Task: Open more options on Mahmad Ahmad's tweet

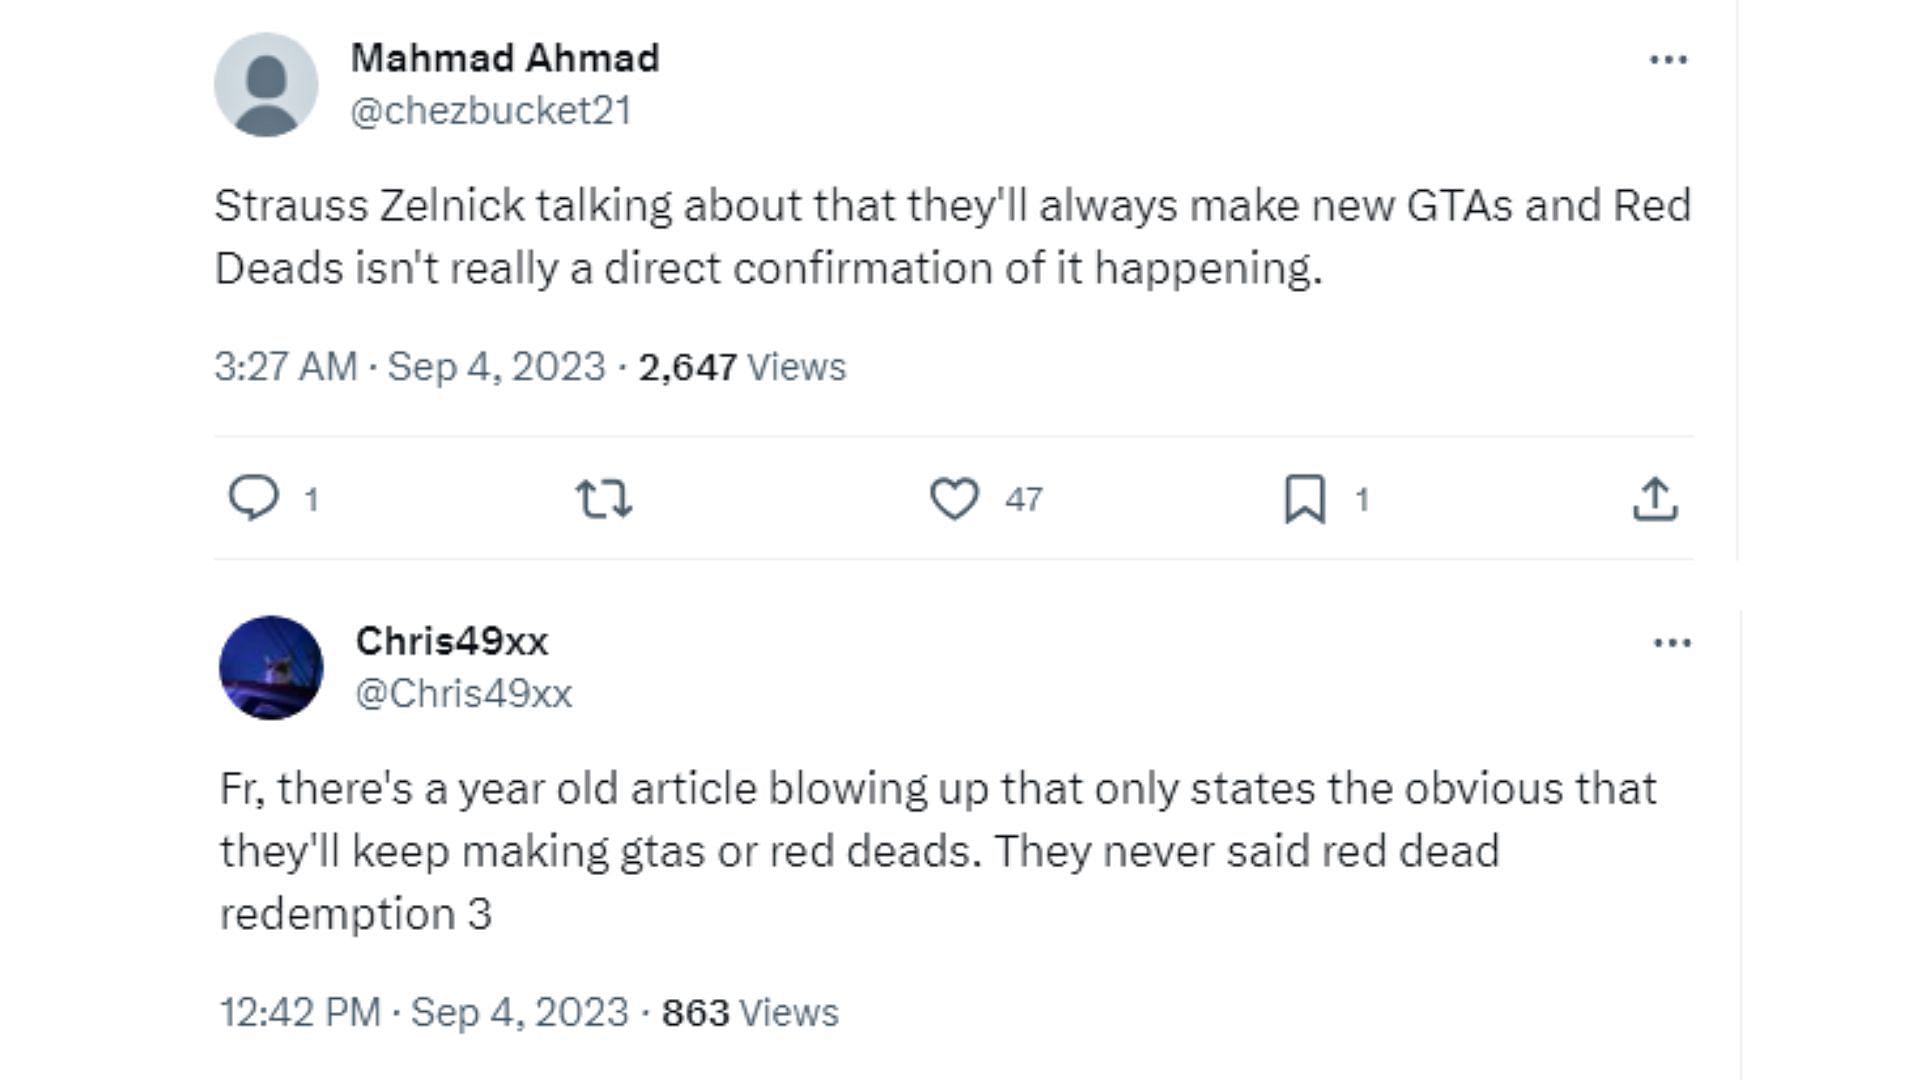Action: tap(1668, 60)
